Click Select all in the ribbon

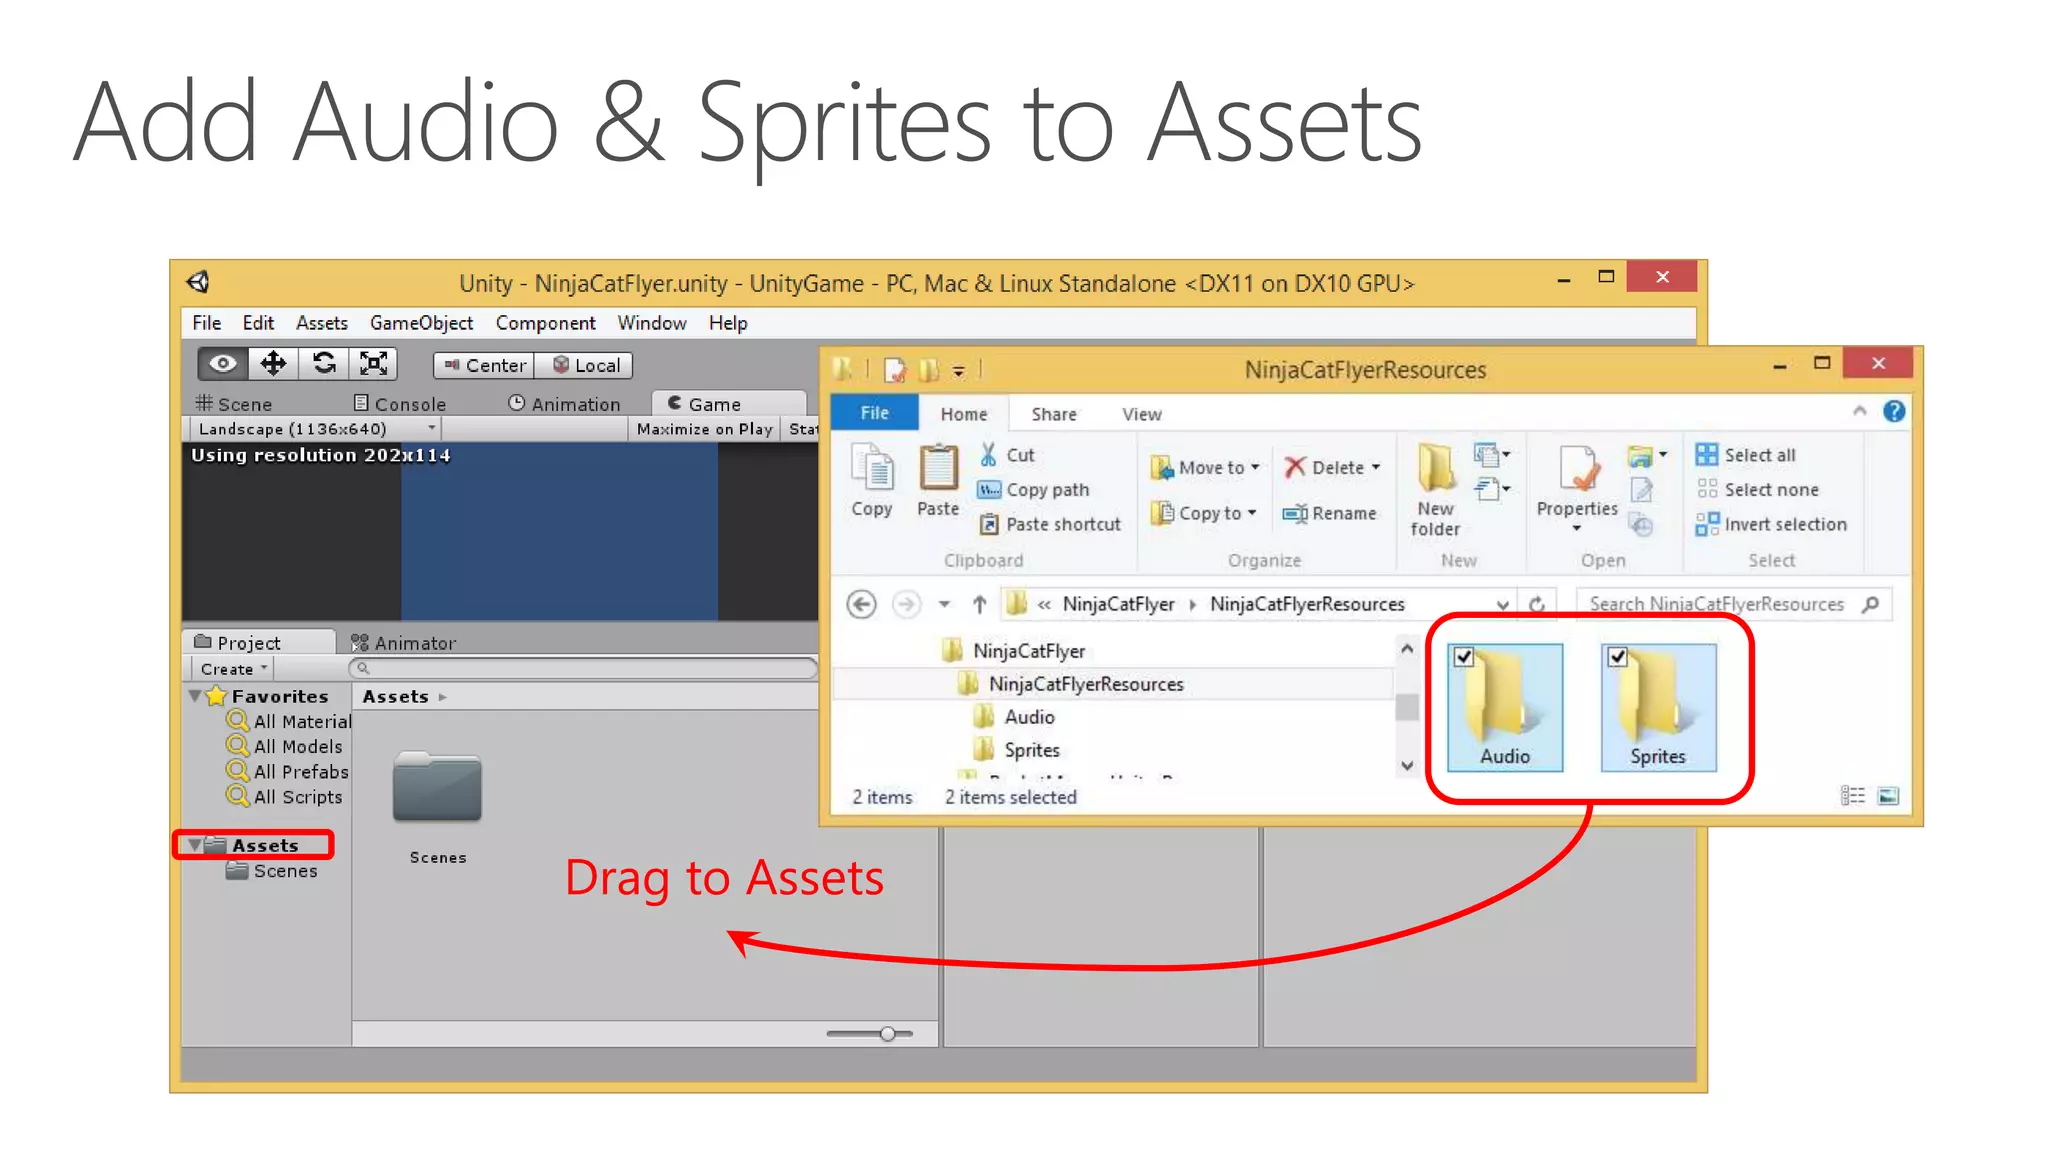[x=1746, y=455]
